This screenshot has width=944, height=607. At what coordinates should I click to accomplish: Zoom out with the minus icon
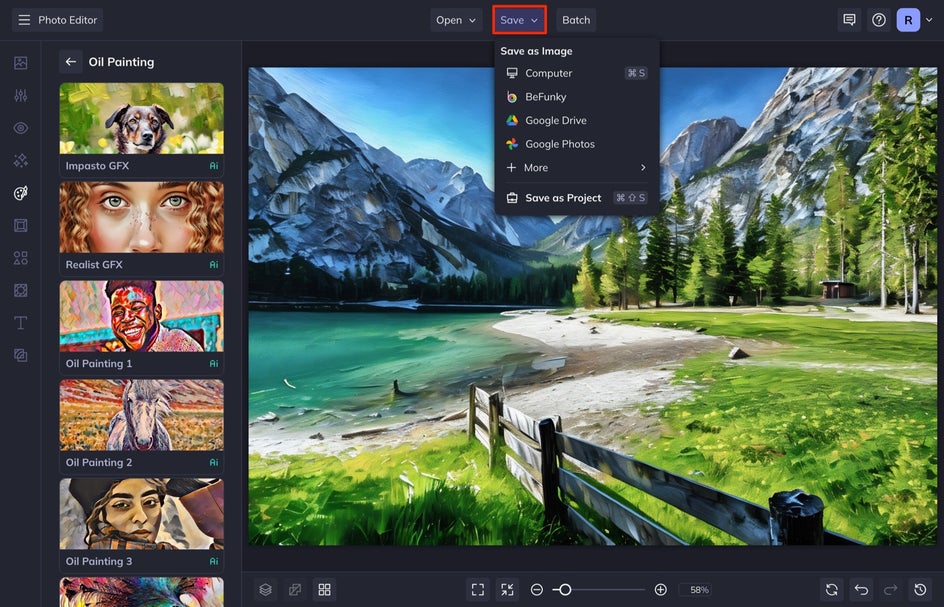tap(537, 590)
